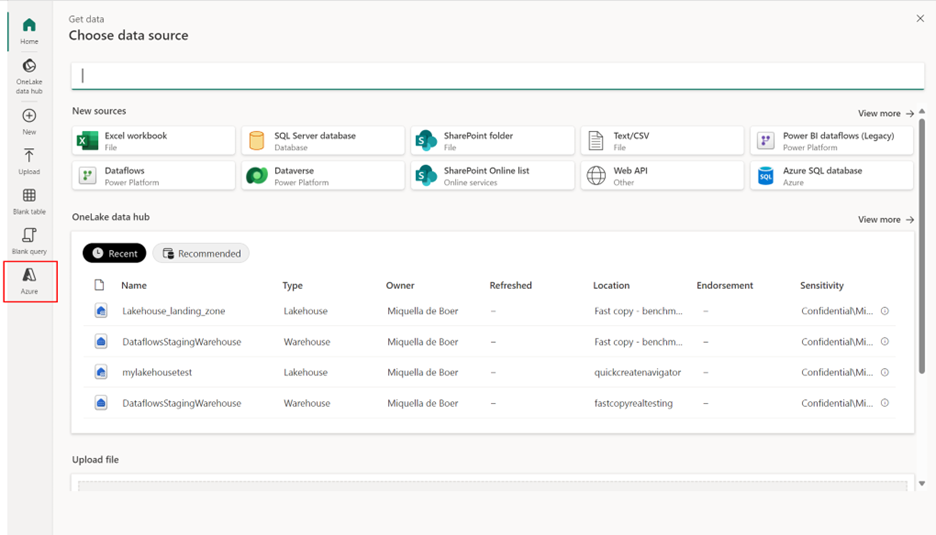Screen dimensions: 936x535
Task: Select the Web API source tile
Action: (x=662, y=176)
